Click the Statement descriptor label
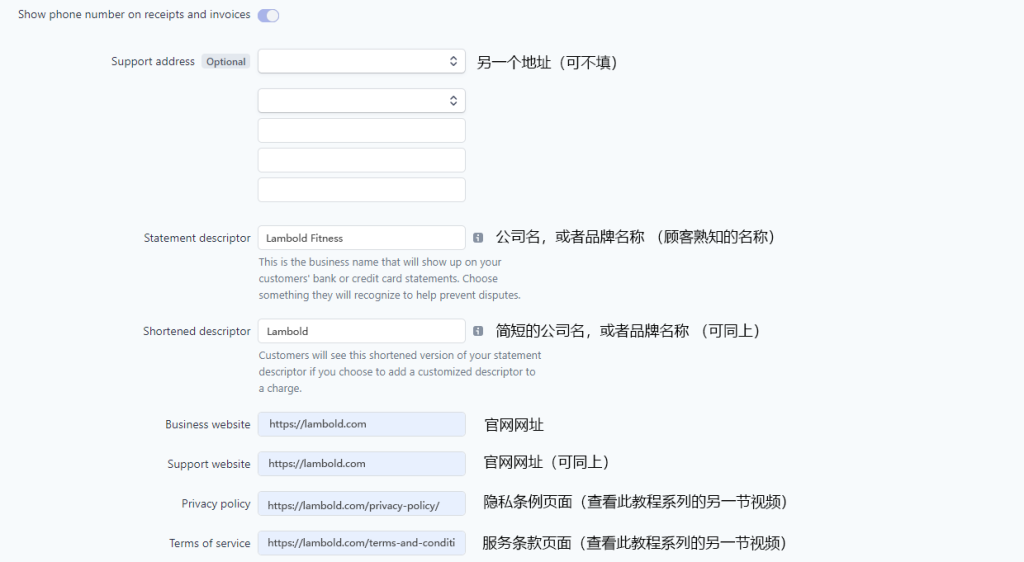The image size is (1024, 562). click(197, 238)
